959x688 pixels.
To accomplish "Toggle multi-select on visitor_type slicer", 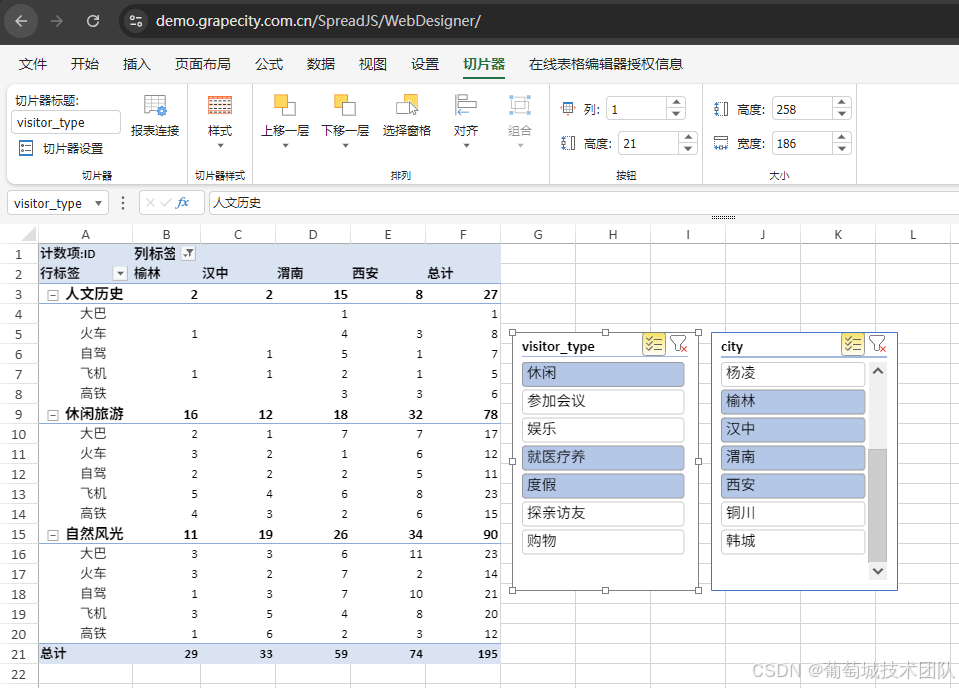I will (654, 344).
